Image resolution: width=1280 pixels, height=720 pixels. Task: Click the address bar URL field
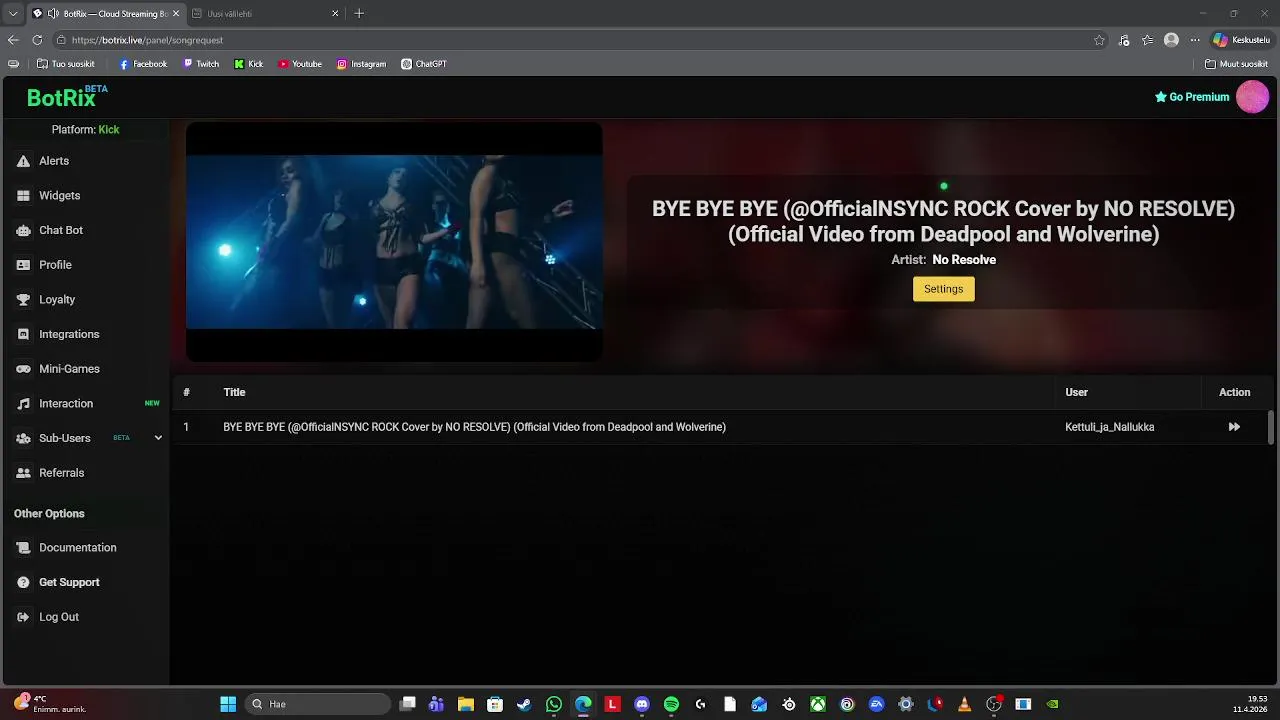coord(580,40)
